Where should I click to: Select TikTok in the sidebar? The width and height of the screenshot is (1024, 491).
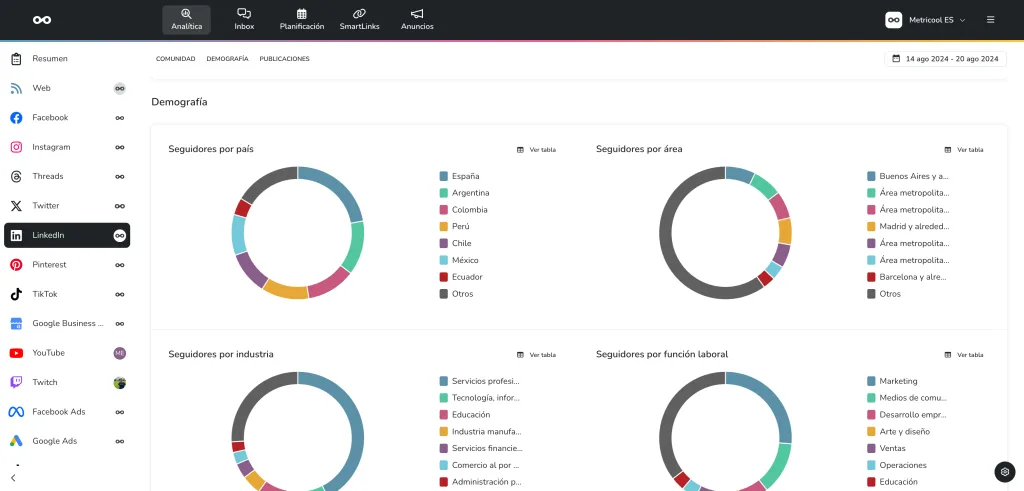(45, 294)
